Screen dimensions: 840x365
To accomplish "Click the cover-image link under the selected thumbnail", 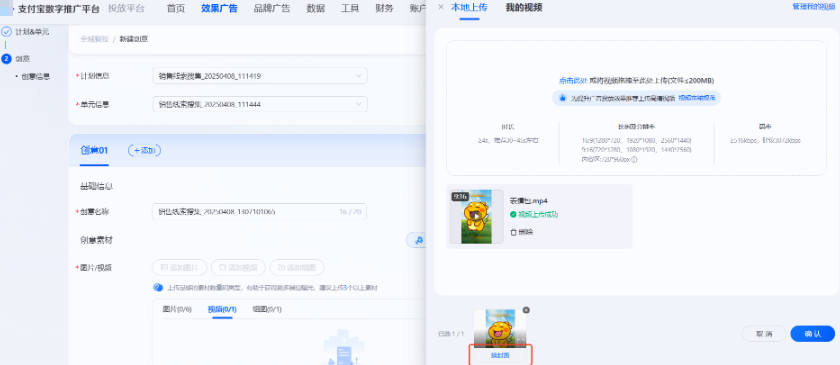I will click(500, 355).
